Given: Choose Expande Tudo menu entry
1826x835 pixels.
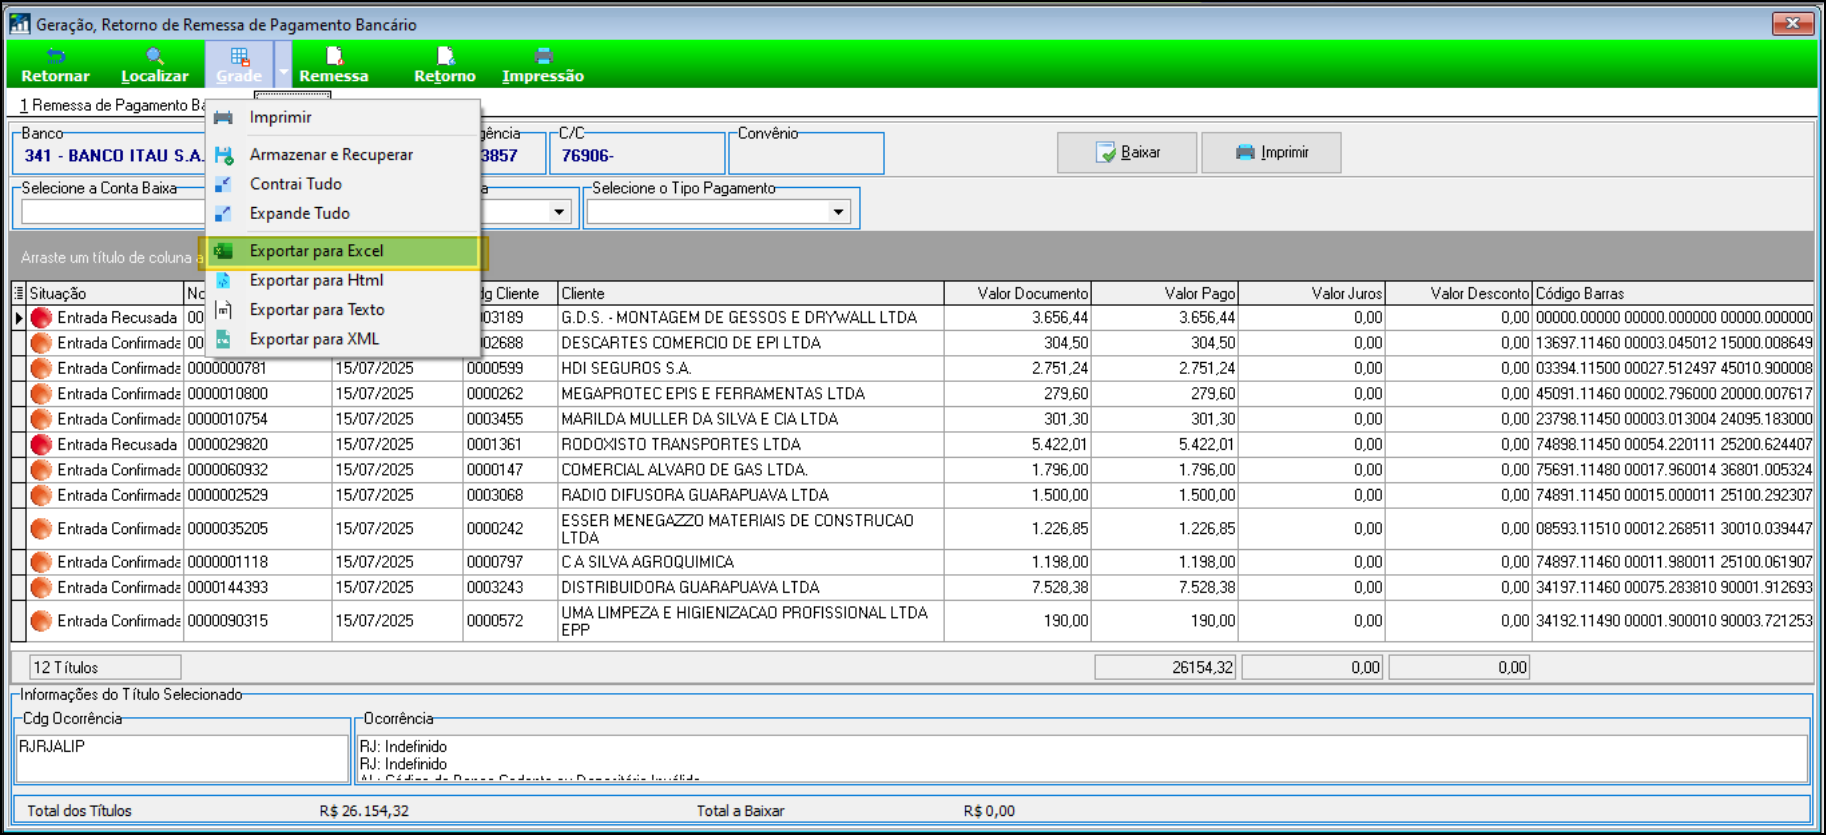Looking at the screenshot, I should point(342,213).
